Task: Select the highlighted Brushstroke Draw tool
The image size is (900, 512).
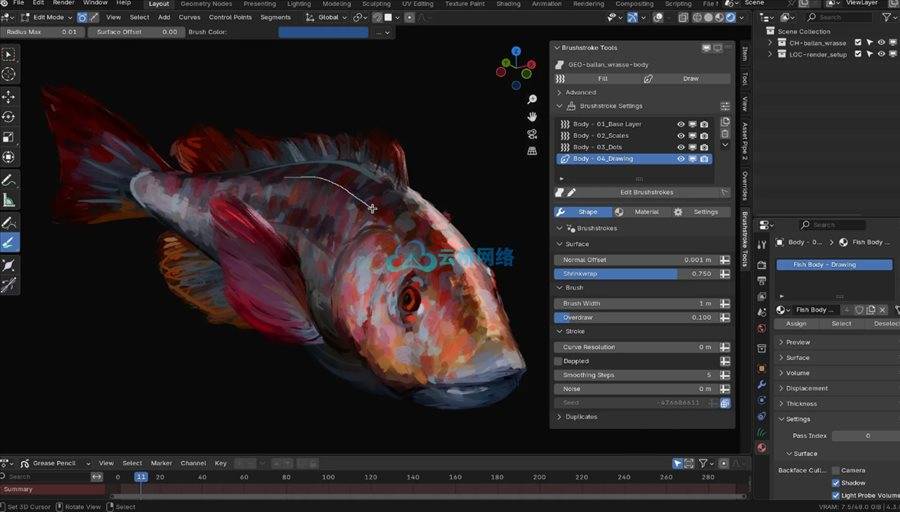Action: coord(9,243)
